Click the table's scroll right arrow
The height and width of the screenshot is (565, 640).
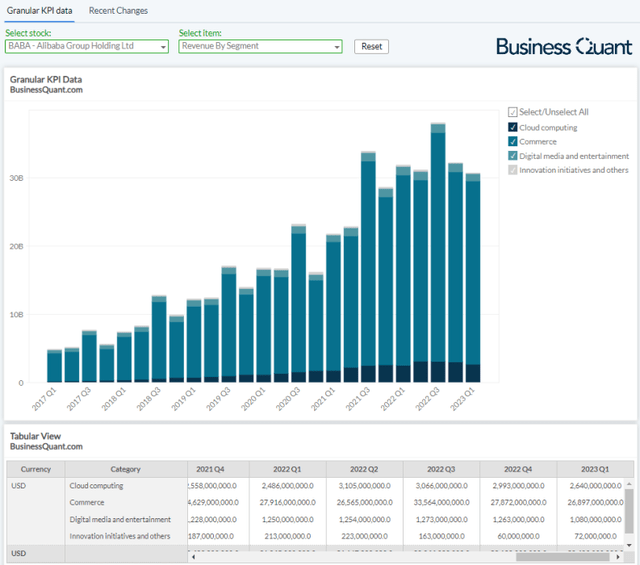coord(618,557)
